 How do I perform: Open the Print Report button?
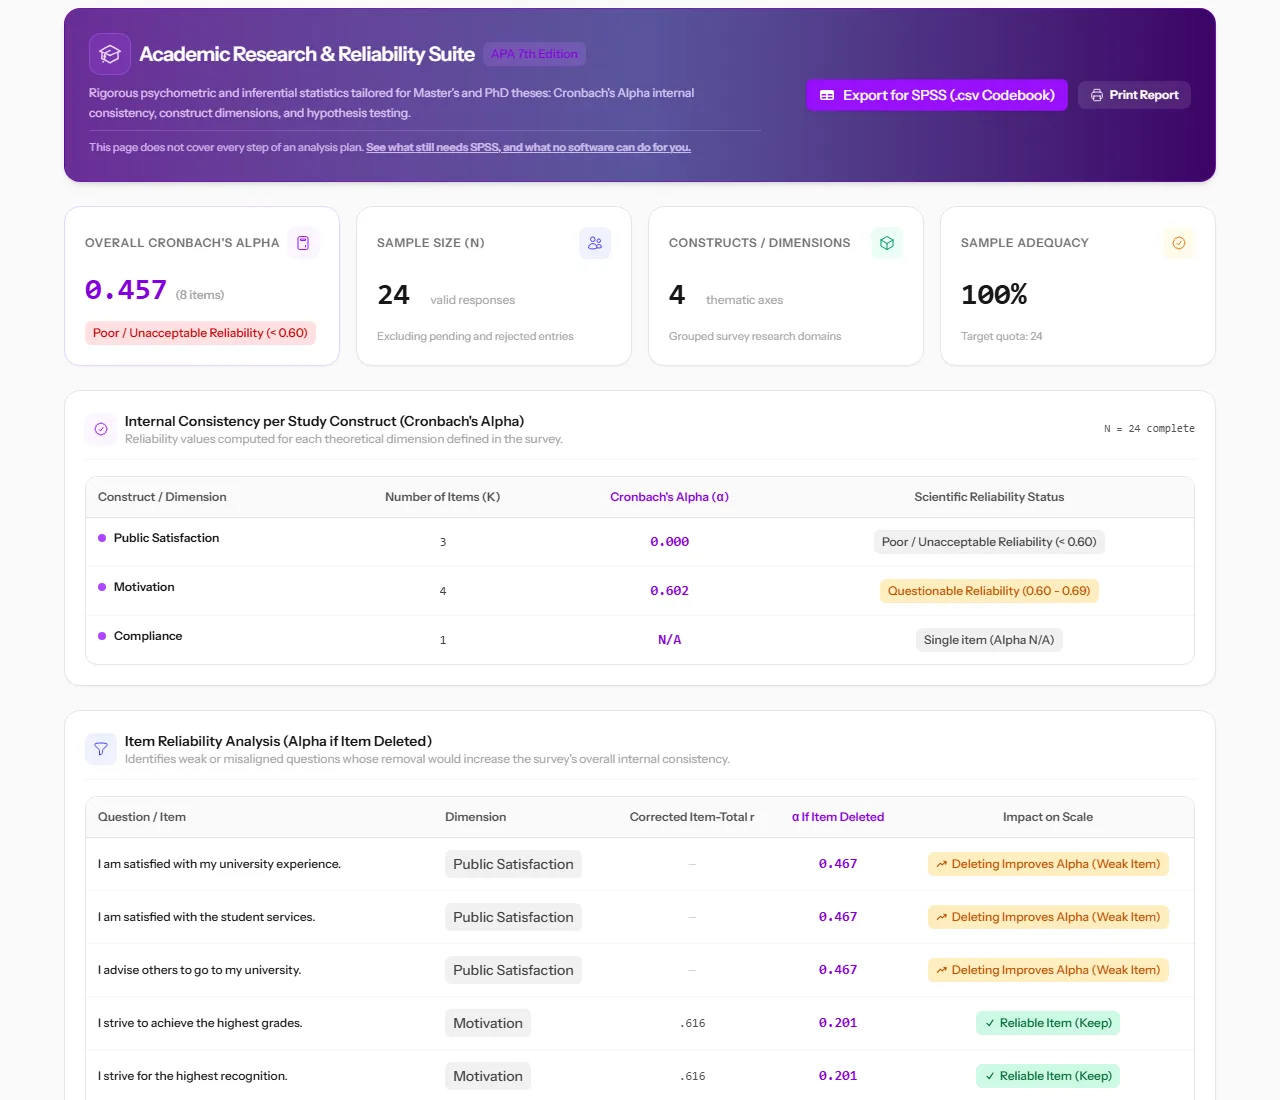[1134, 95]
